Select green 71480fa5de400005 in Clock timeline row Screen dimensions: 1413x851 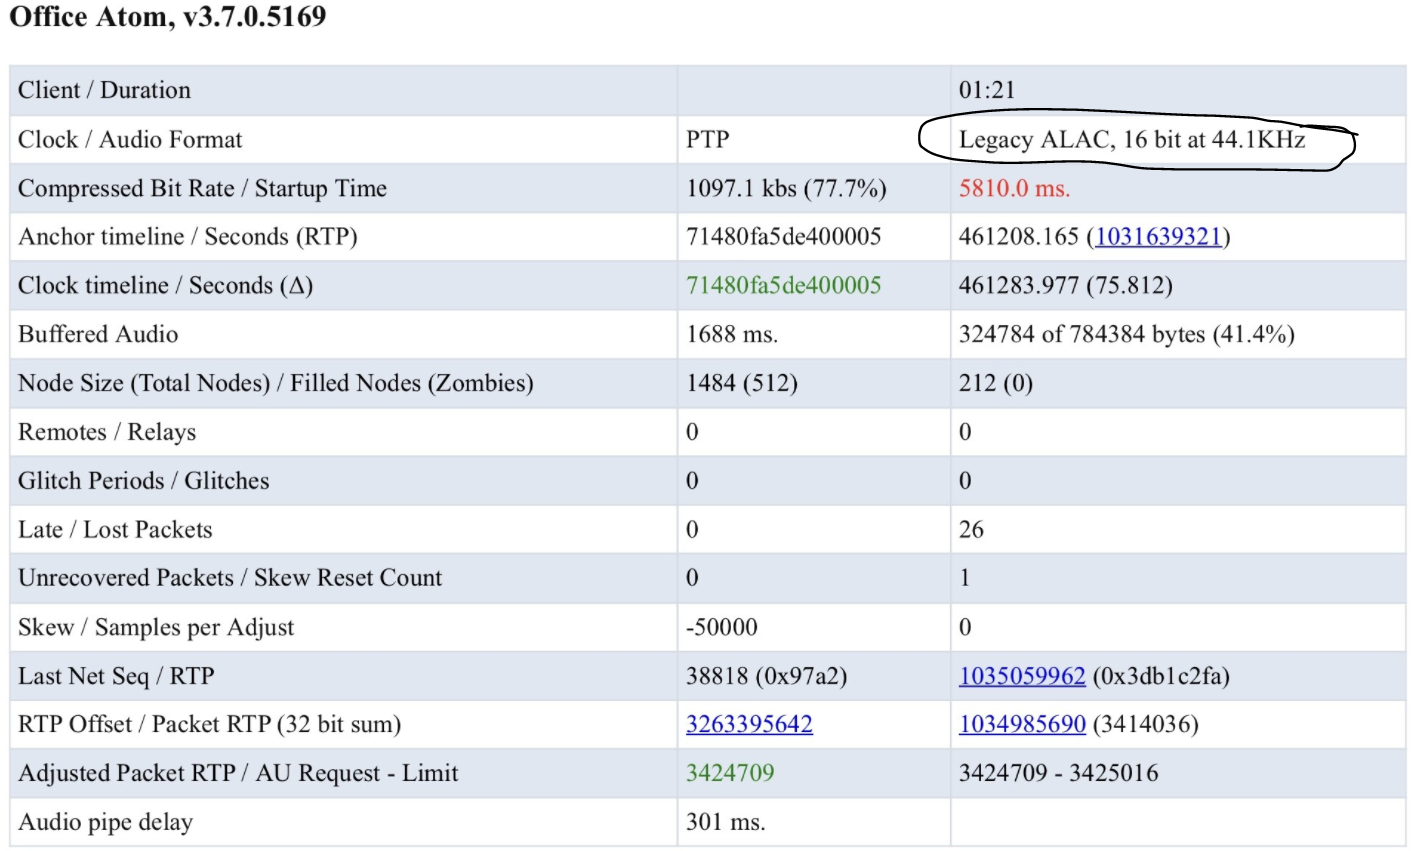(784, 286)
